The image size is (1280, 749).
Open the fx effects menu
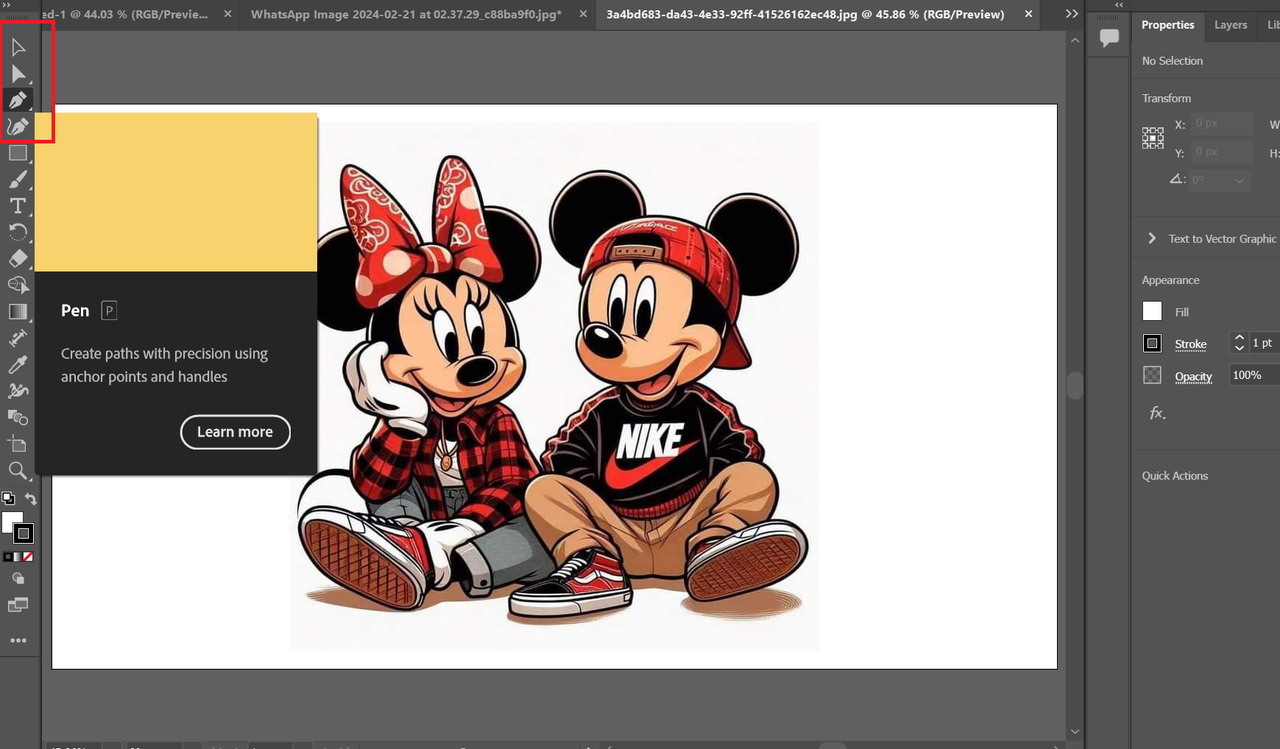(x=1157, y=412)
